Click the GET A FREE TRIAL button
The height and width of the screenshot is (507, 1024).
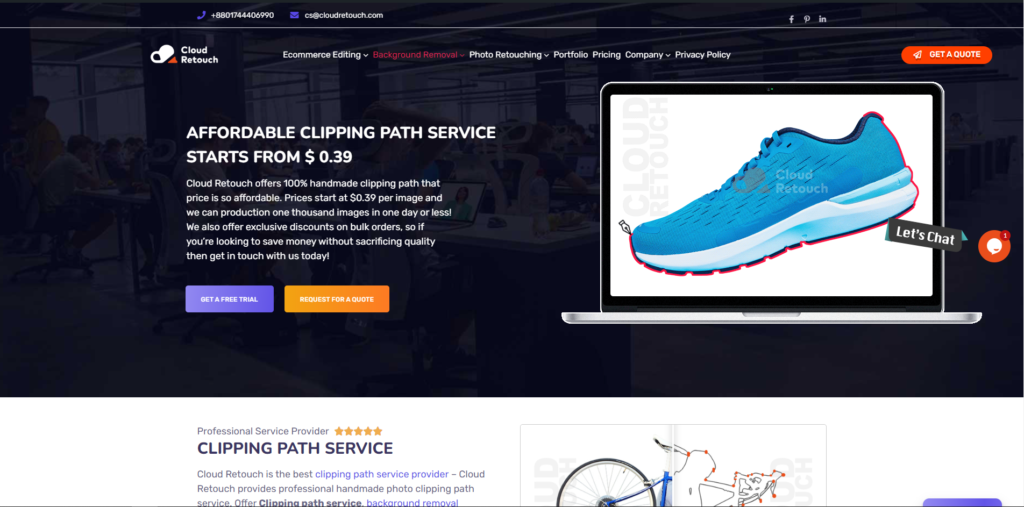tap(229, 299)
